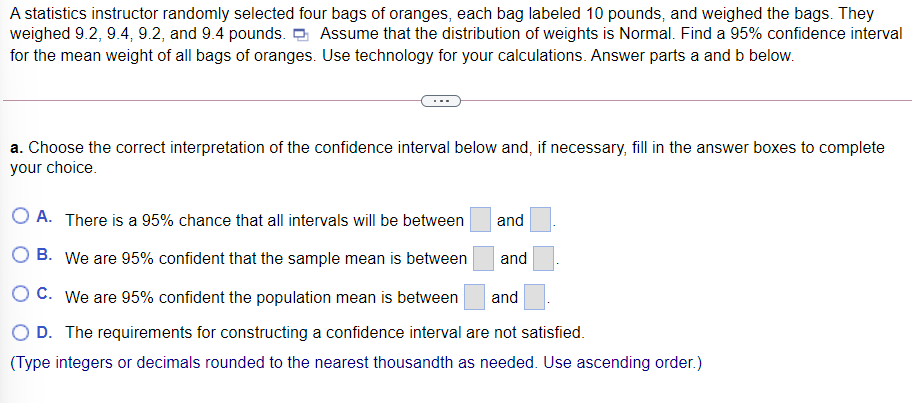This screenshot has height=403, width=912.
Task: Click the lower bound box for population mean
Action: pos(474,297)
